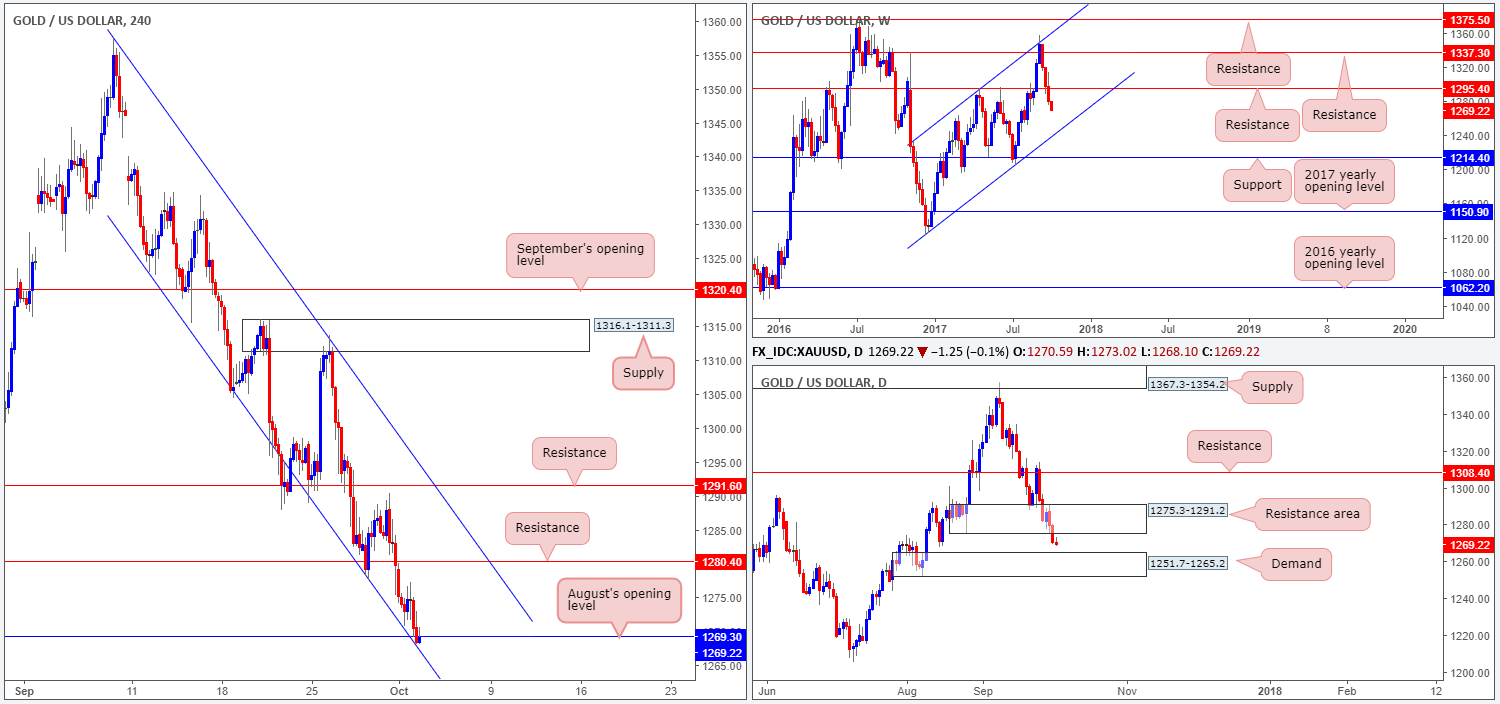
Task: Select the 1280.40 price label
Action: (721, 561)
